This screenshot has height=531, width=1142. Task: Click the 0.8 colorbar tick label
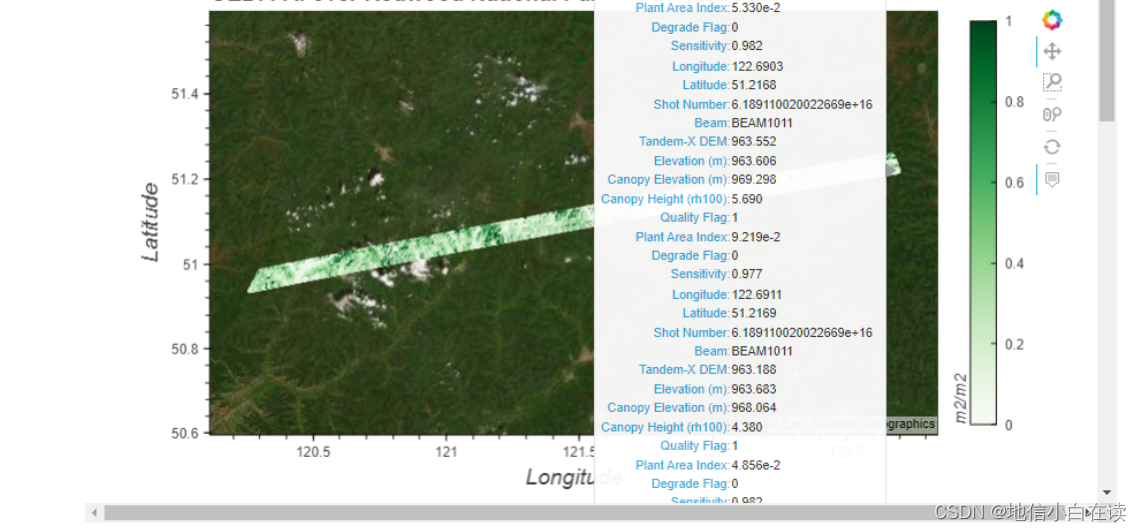(1015, 102)
